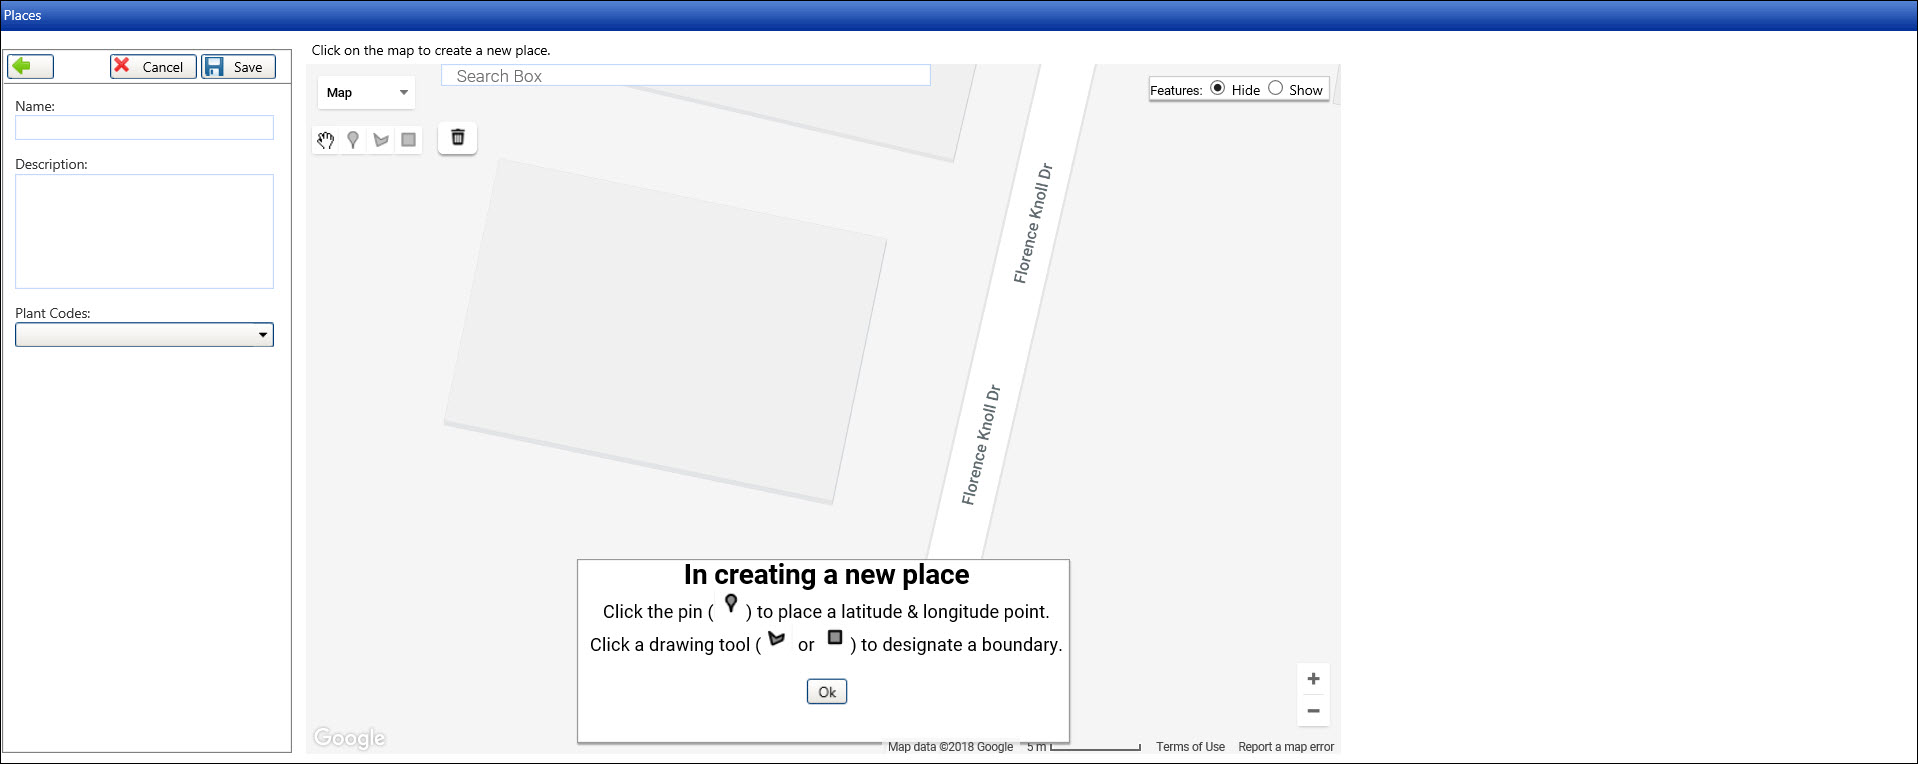Screen dimensions: 1918x764
Task: Focus the Name input field
Action: (144, 128)
